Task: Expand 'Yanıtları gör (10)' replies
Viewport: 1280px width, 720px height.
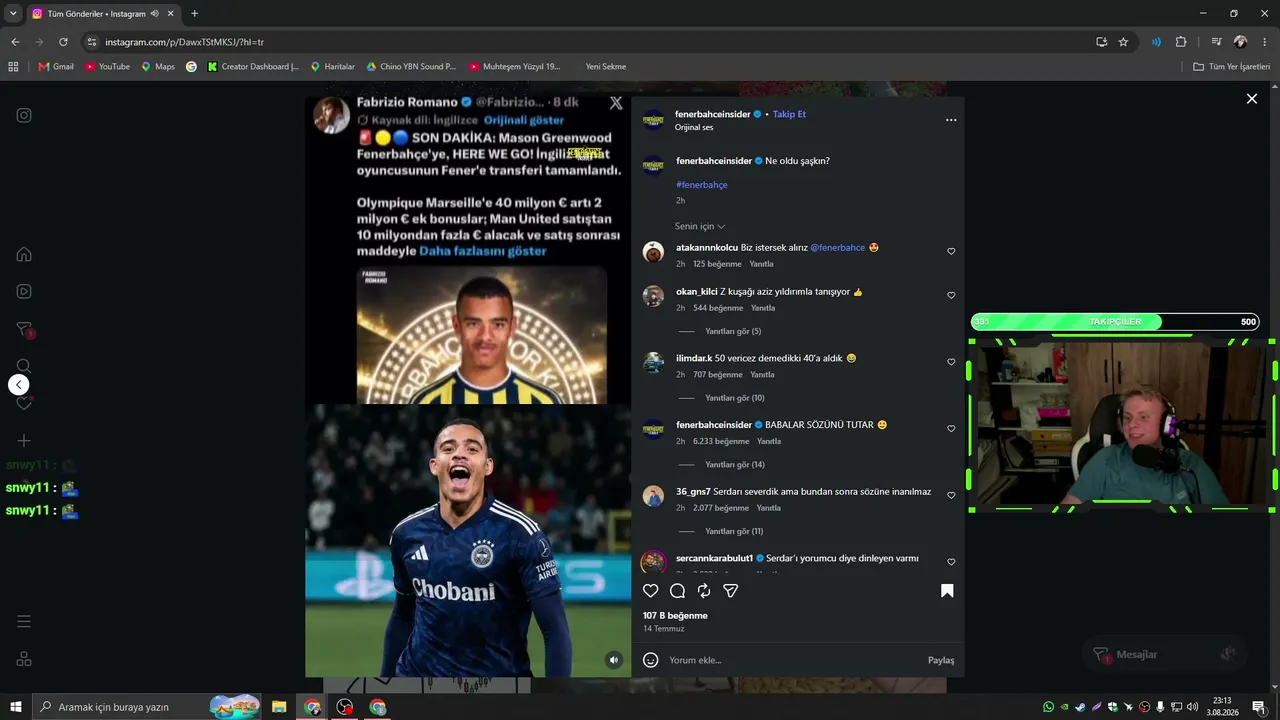Action: pyautogui.click(x=735, y=398)
